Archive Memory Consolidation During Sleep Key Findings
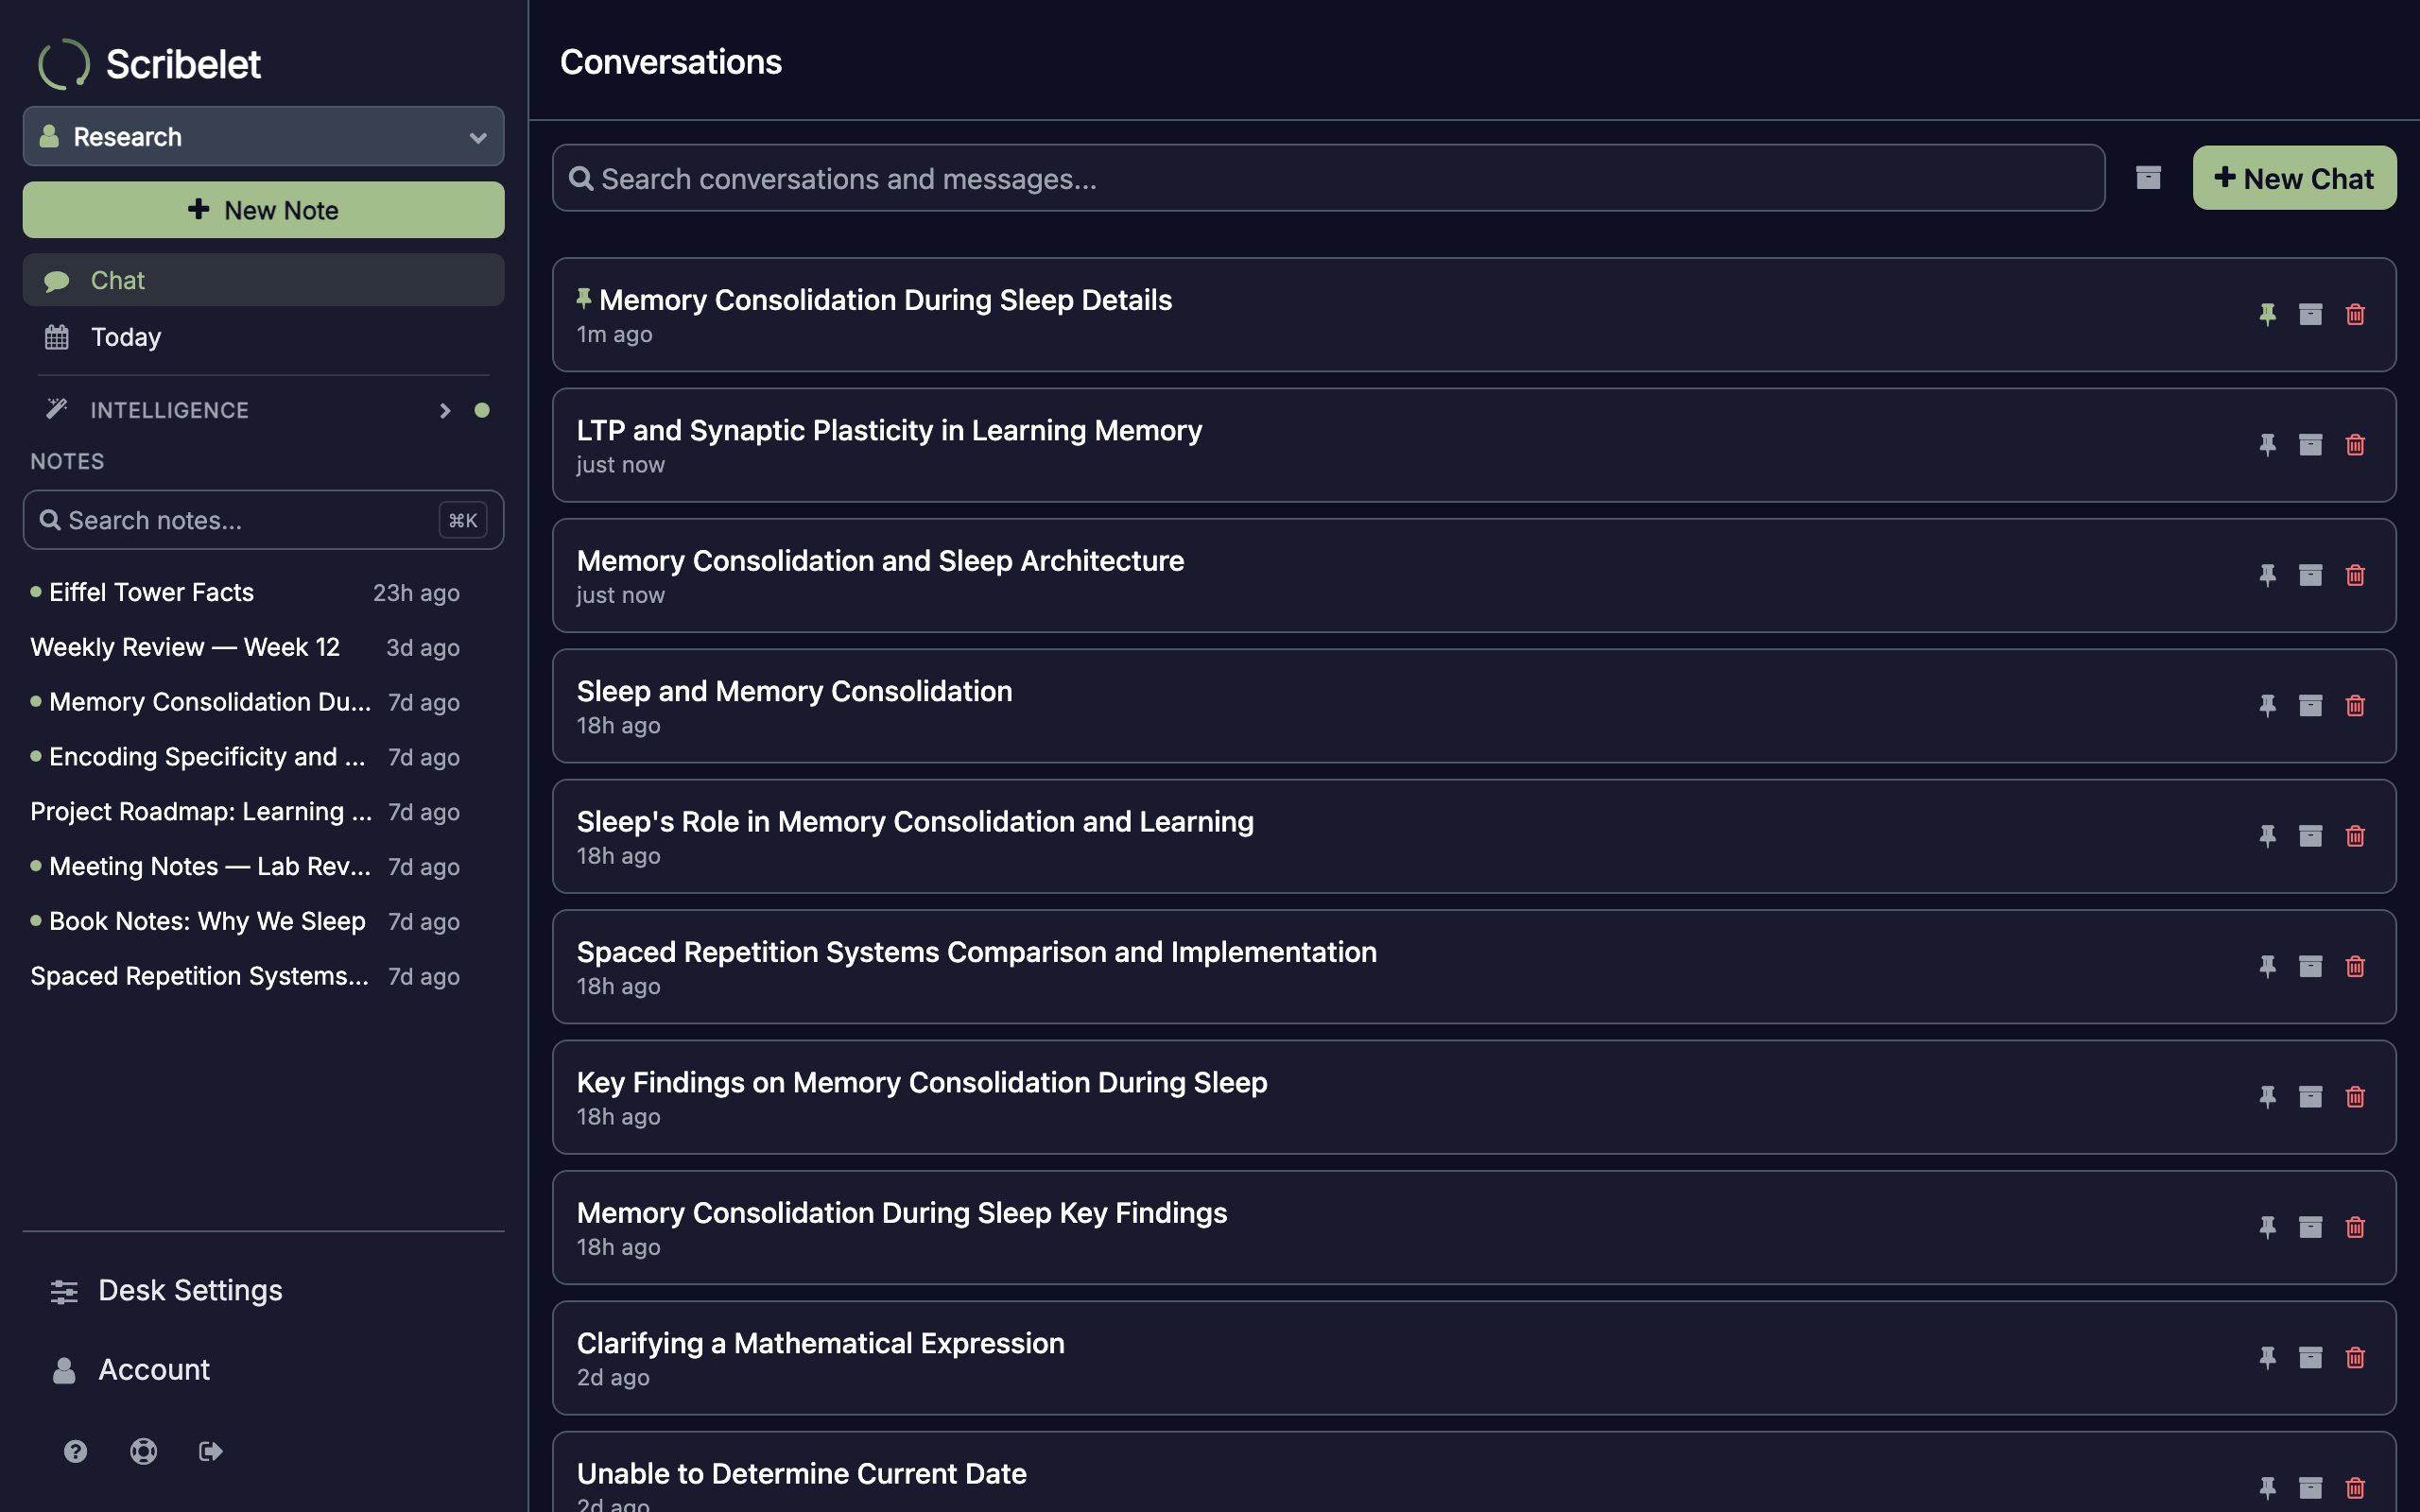The image size is (2420, 1512). pos(2310,1227)
